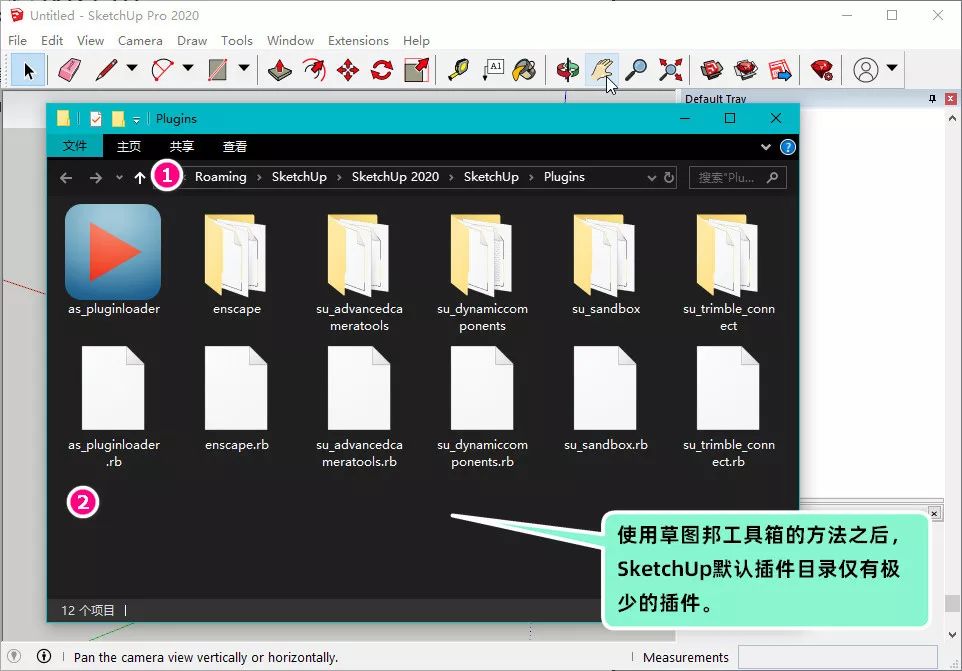Switch to the 主页 ribbon tab
The image size is (962, 671).
pyautogui.click(x=129, y=147)
